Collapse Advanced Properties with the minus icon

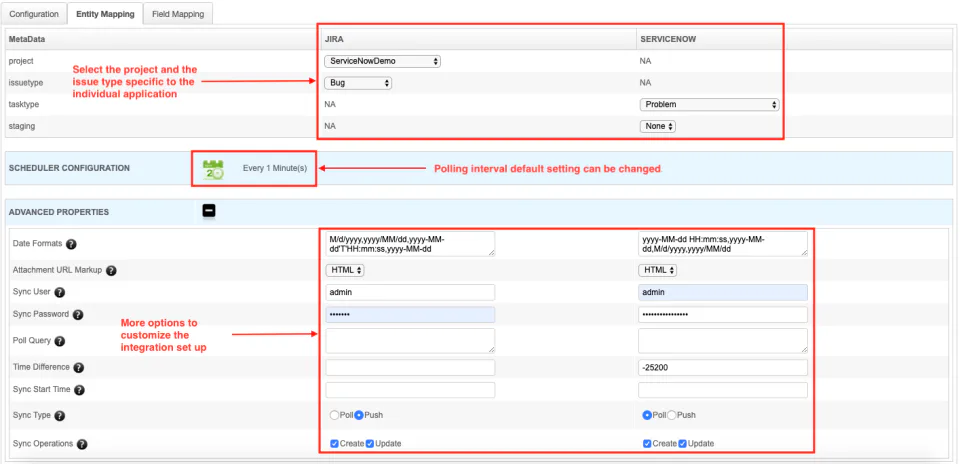click(209, 211)
